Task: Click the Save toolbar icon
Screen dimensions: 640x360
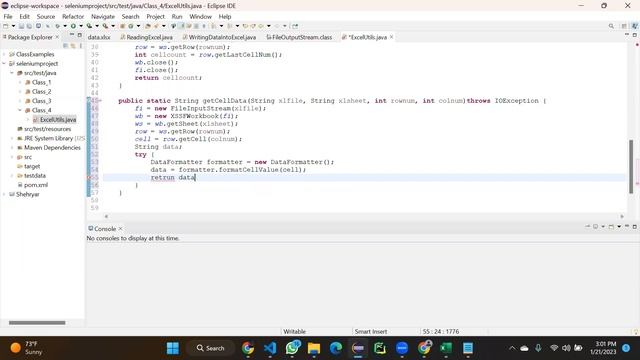Action: tap(21, 26)
